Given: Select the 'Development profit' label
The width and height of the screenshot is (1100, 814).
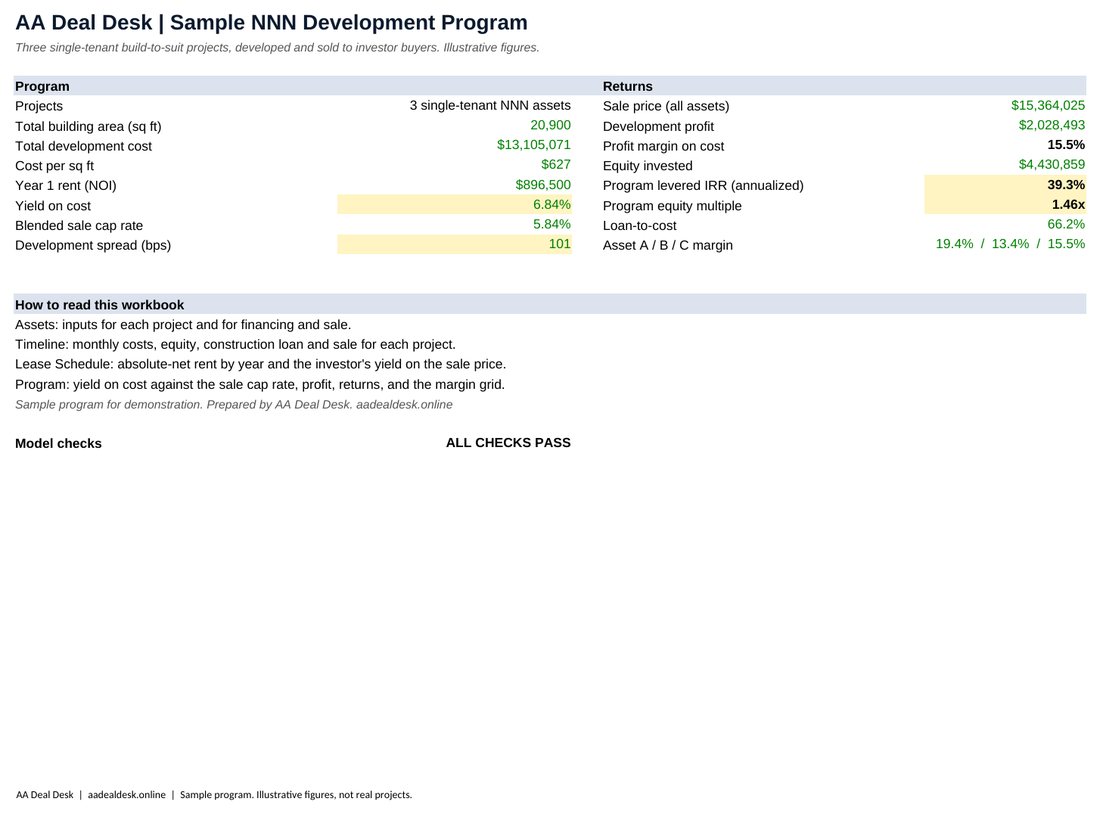Looking at the screenshot, I should click(658, 126).
